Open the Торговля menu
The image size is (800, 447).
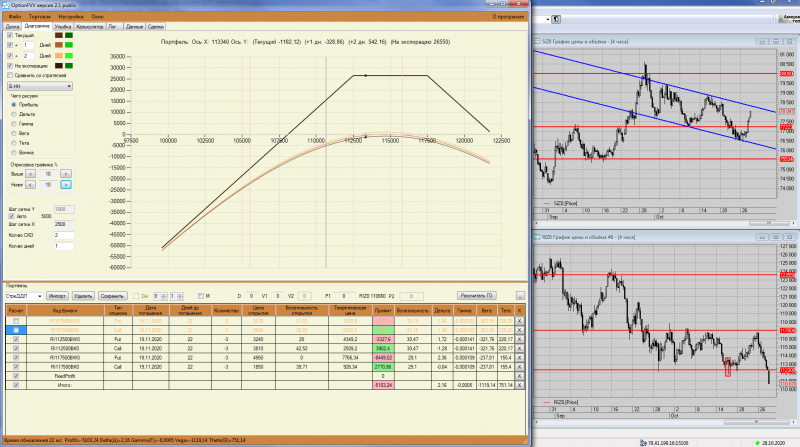(x=39, y=17)
